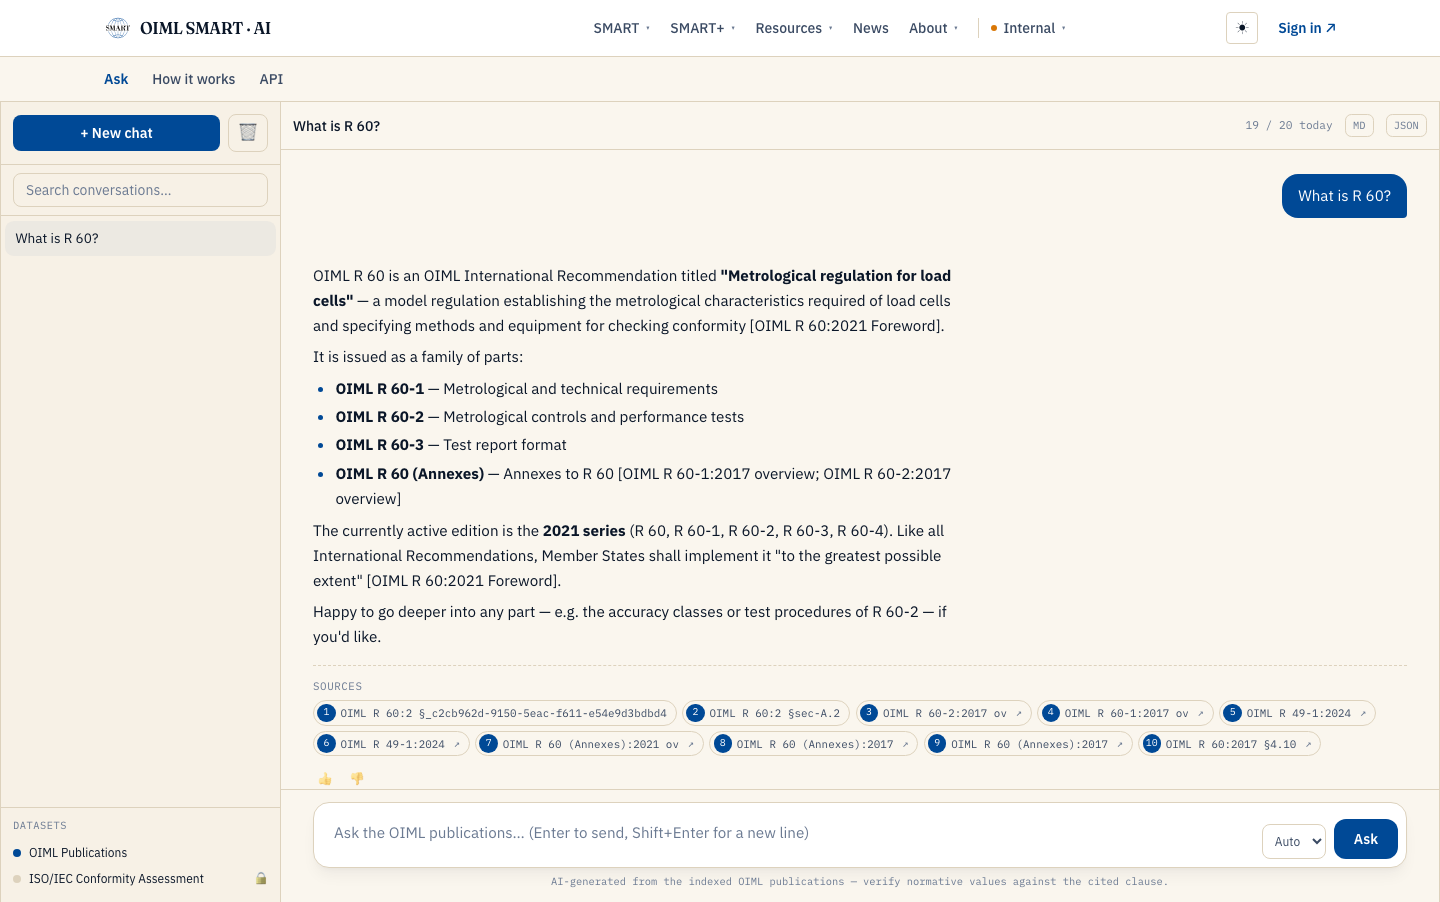Export the conversation as MD
This screenshot has width=1440, height=902.
click(1359, 126)
